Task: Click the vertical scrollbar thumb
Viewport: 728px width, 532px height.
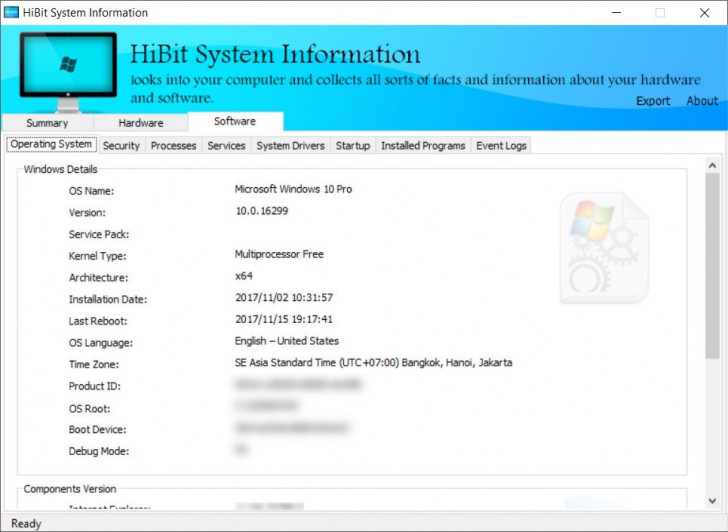Action: pos(712,266)
